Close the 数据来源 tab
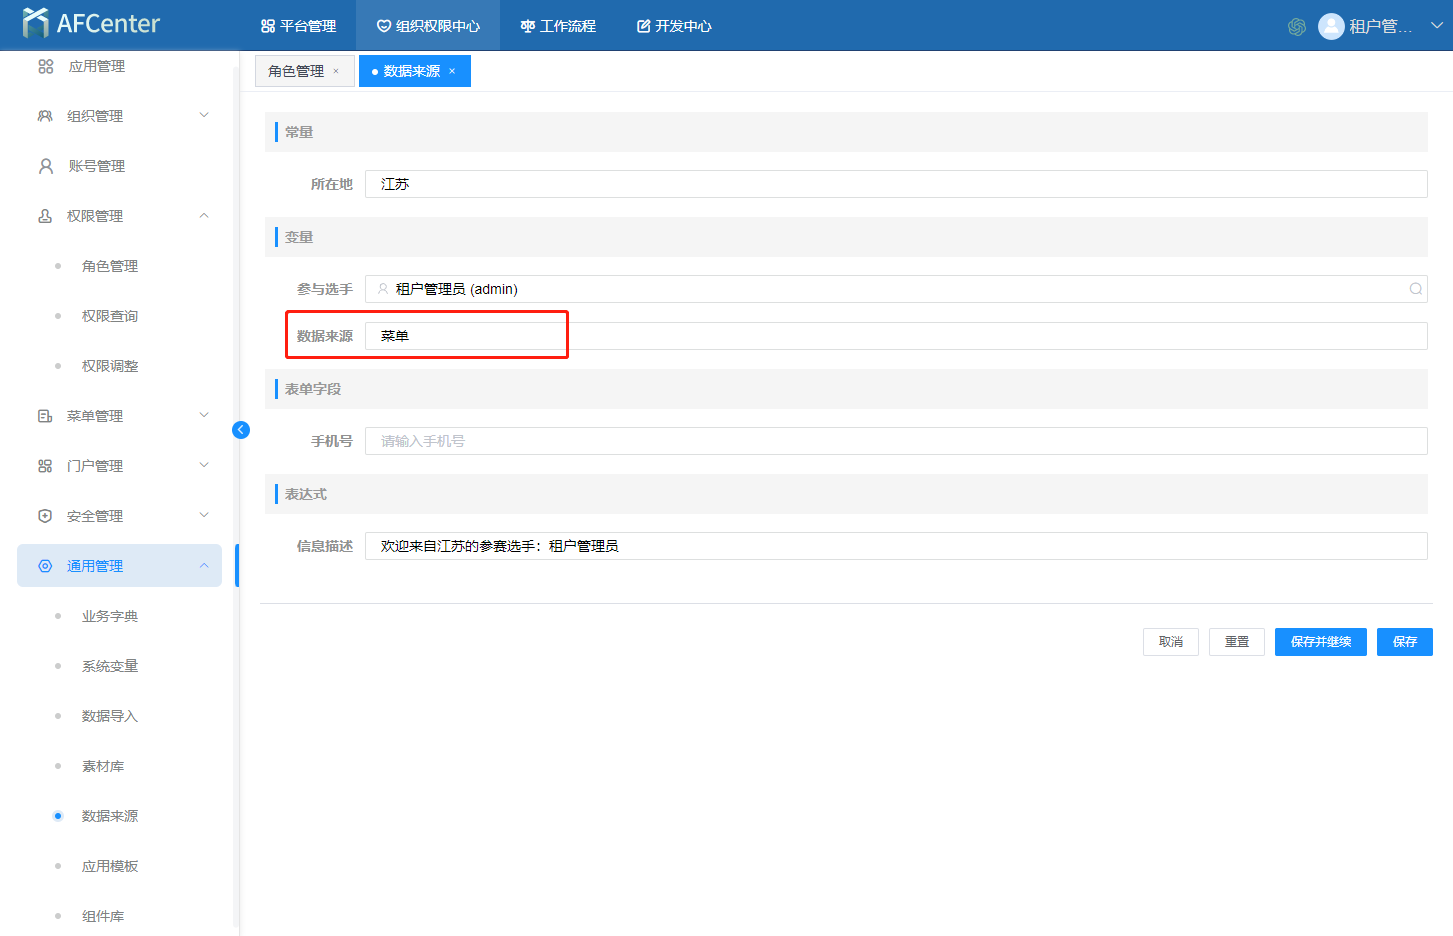Image resolution: width=1453 pixels, height=936 pixels. [452, 71]
